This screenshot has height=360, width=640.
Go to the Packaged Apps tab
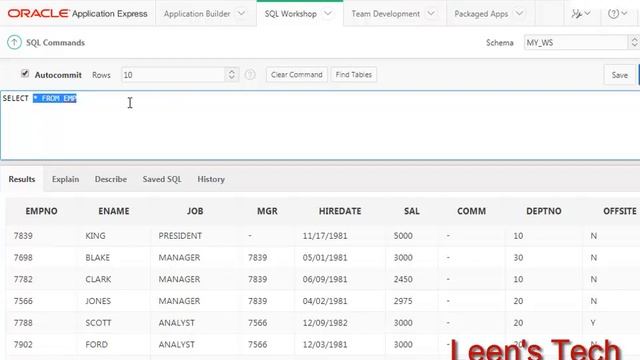coord(481,13)
